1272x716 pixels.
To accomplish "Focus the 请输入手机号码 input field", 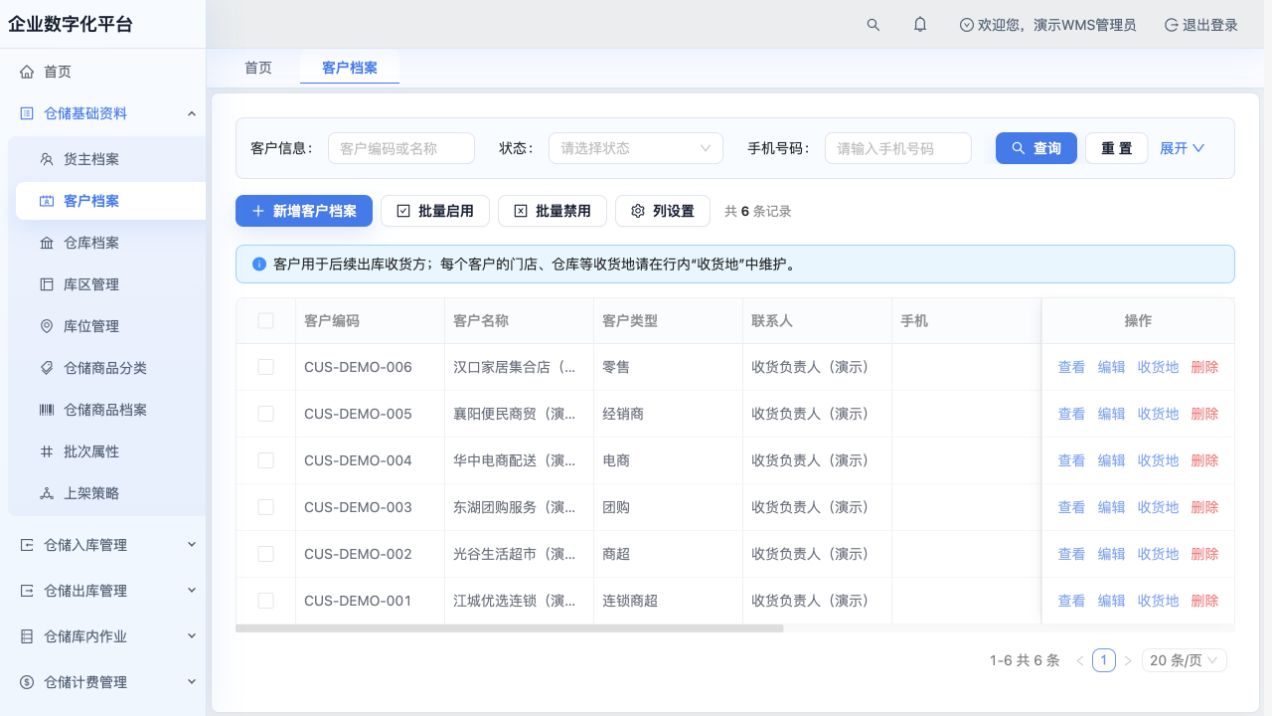I will click(898, 148).
